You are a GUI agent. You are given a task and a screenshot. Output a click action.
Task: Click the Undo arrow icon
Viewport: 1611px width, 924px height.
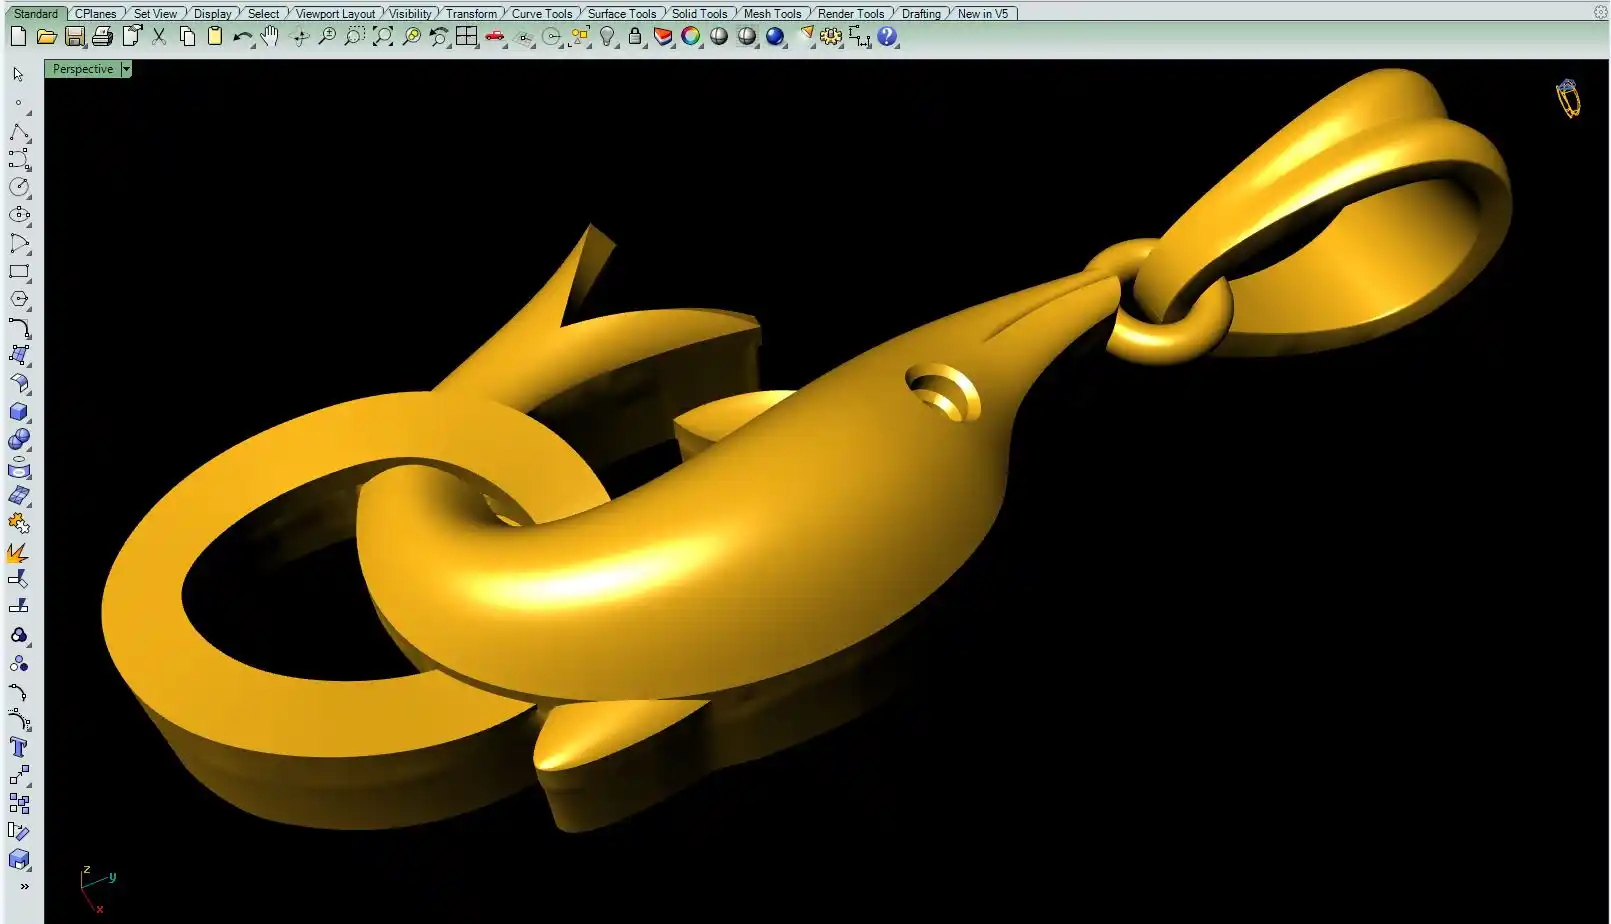242,37
